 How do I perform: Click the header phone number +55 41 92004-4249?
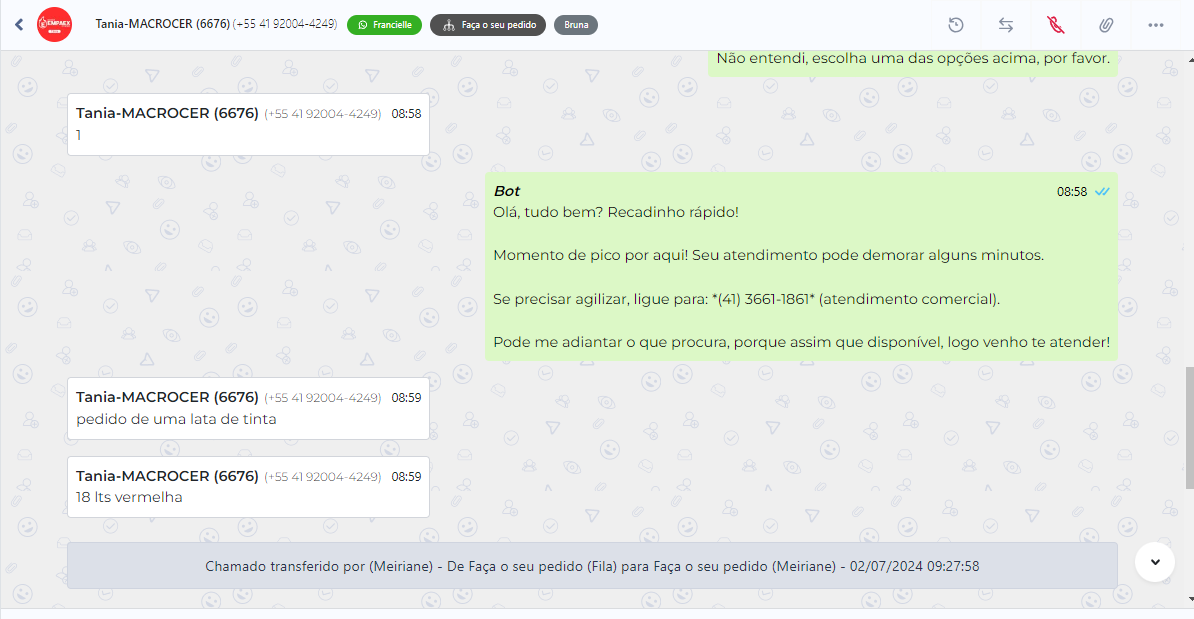click(x=284, y=24)
